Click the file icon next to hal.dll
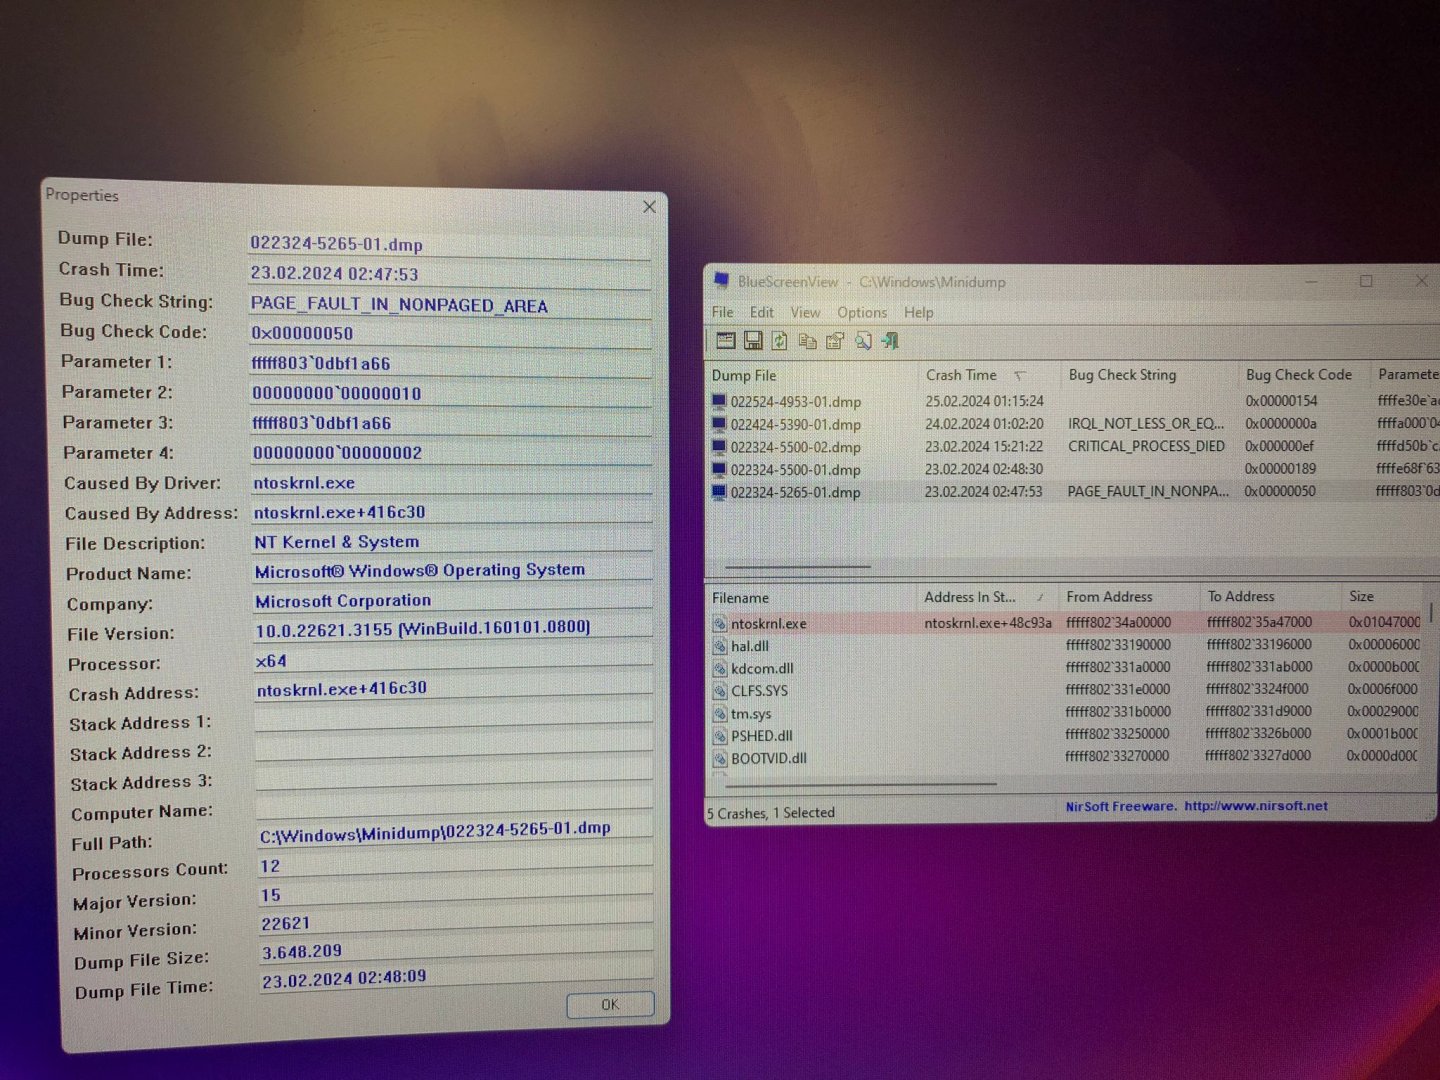The height and width of the screenshot is (1080, 1440). pos(719,646)
